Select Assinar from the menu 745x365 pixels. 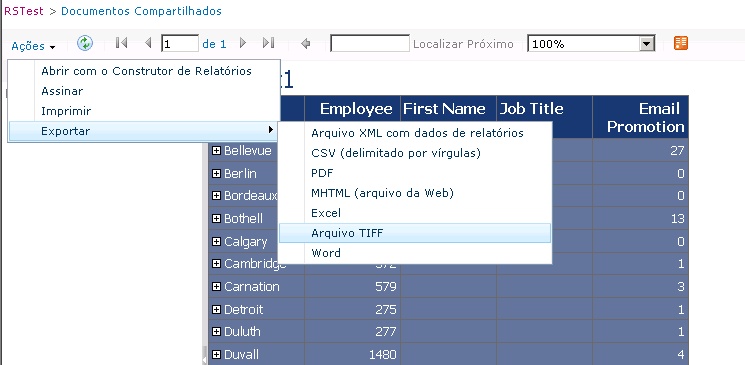(x=144, y=91)
